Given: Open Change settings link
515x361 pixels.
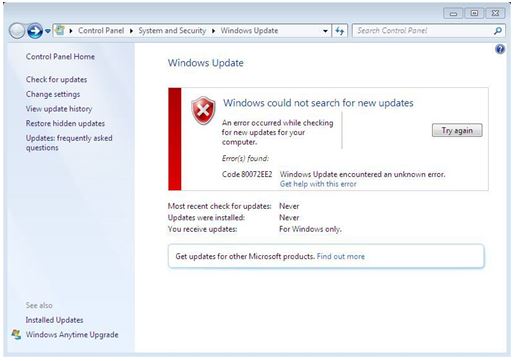Looking at the screenshot, I should (x=53, y=94).
